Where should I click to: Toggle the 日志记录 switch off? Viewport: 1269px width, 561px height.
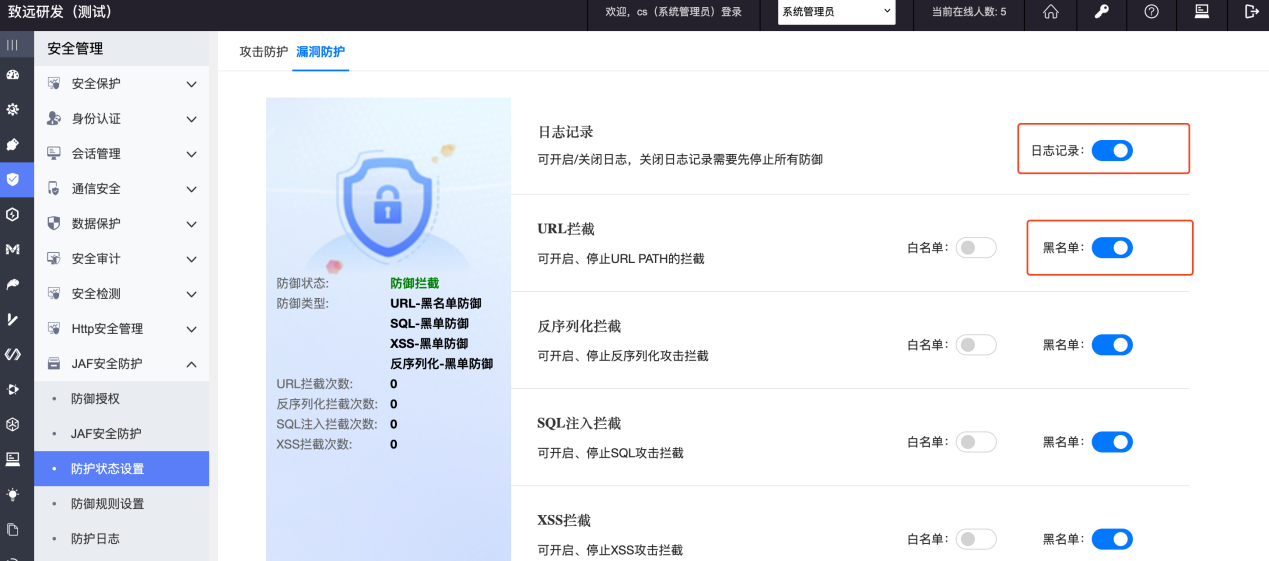[x=1112, y=150]
